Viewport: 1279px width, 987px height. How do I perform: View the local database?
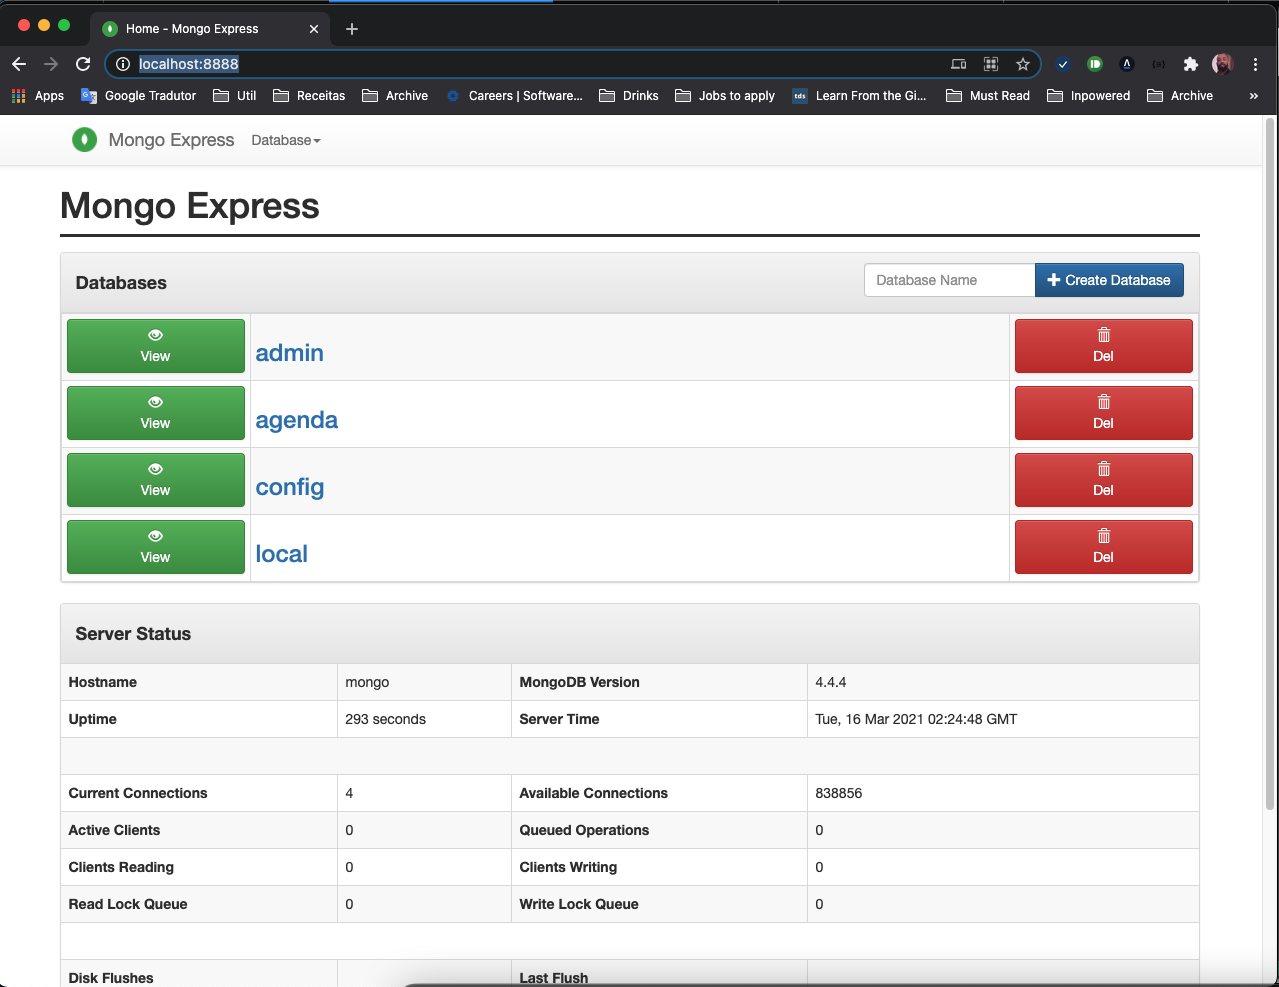click(156, 547)
